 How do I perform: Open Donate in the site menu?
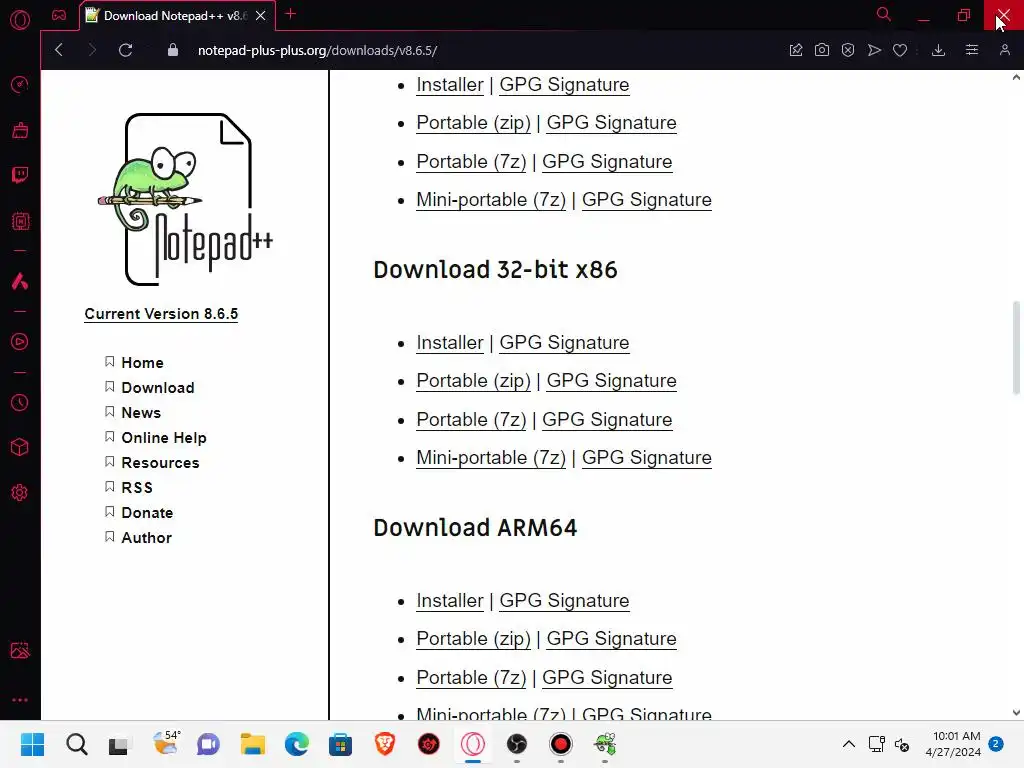147,513
